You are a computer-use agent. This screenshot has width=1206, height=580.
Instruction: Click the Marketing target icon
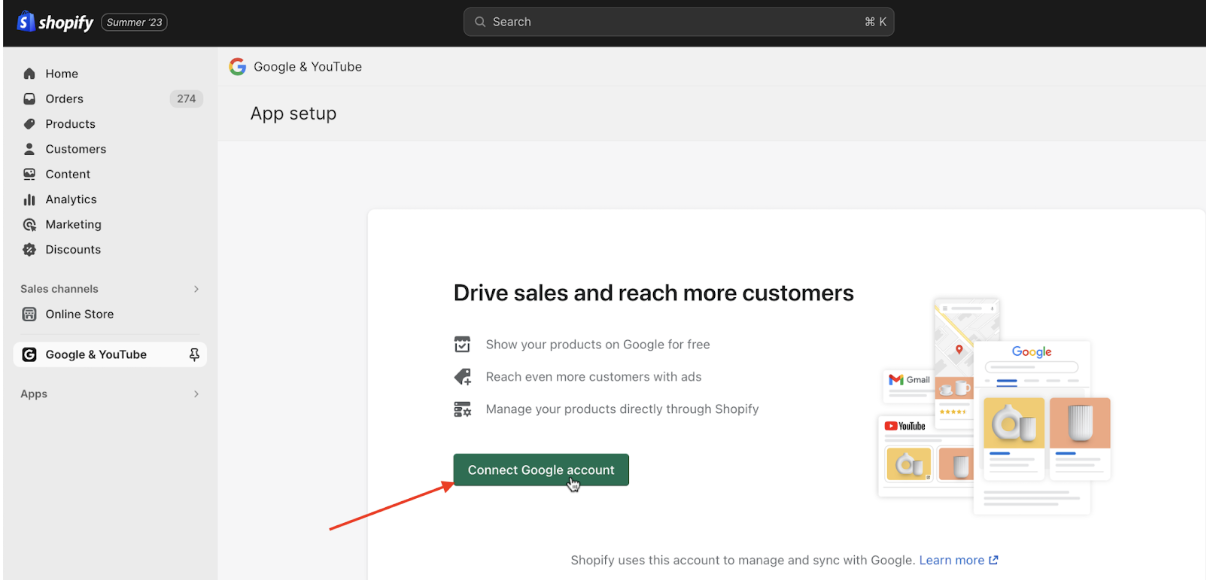coord(29,224)
